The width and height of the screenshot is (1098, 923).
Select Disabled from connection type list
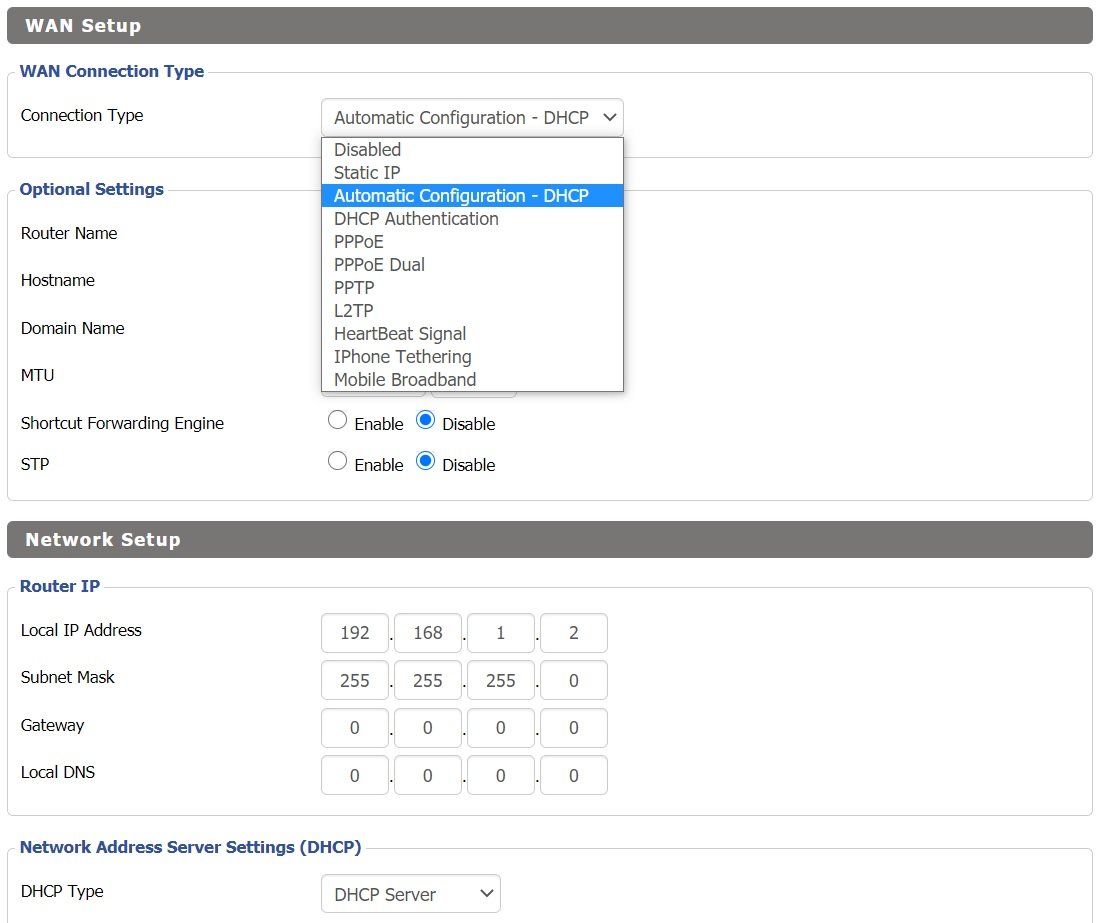click(367, 150)
